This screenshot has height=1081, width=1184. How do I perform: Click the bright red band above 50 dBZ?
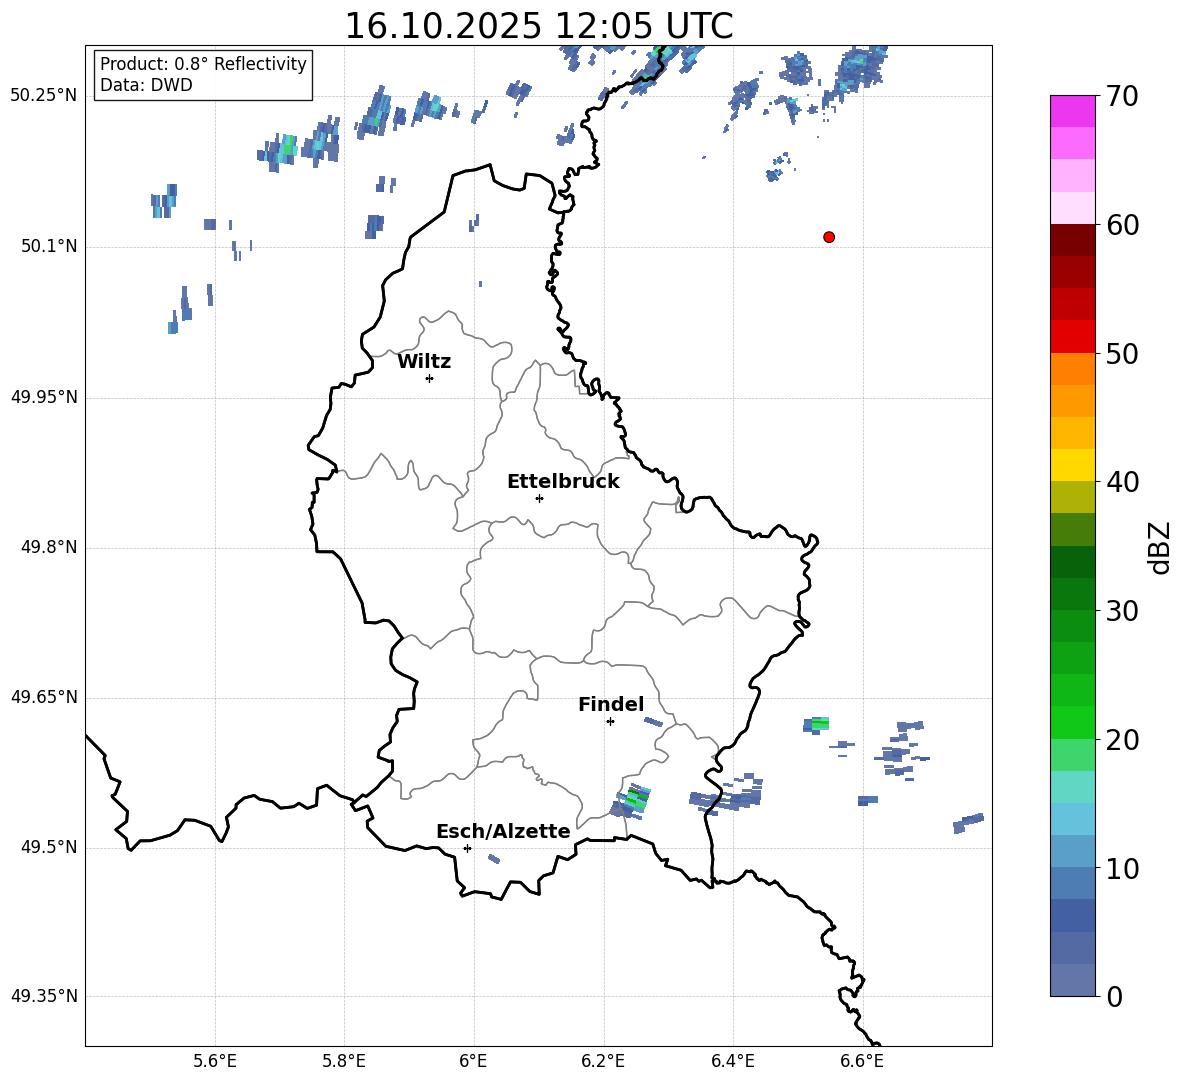click(1073, 336)
